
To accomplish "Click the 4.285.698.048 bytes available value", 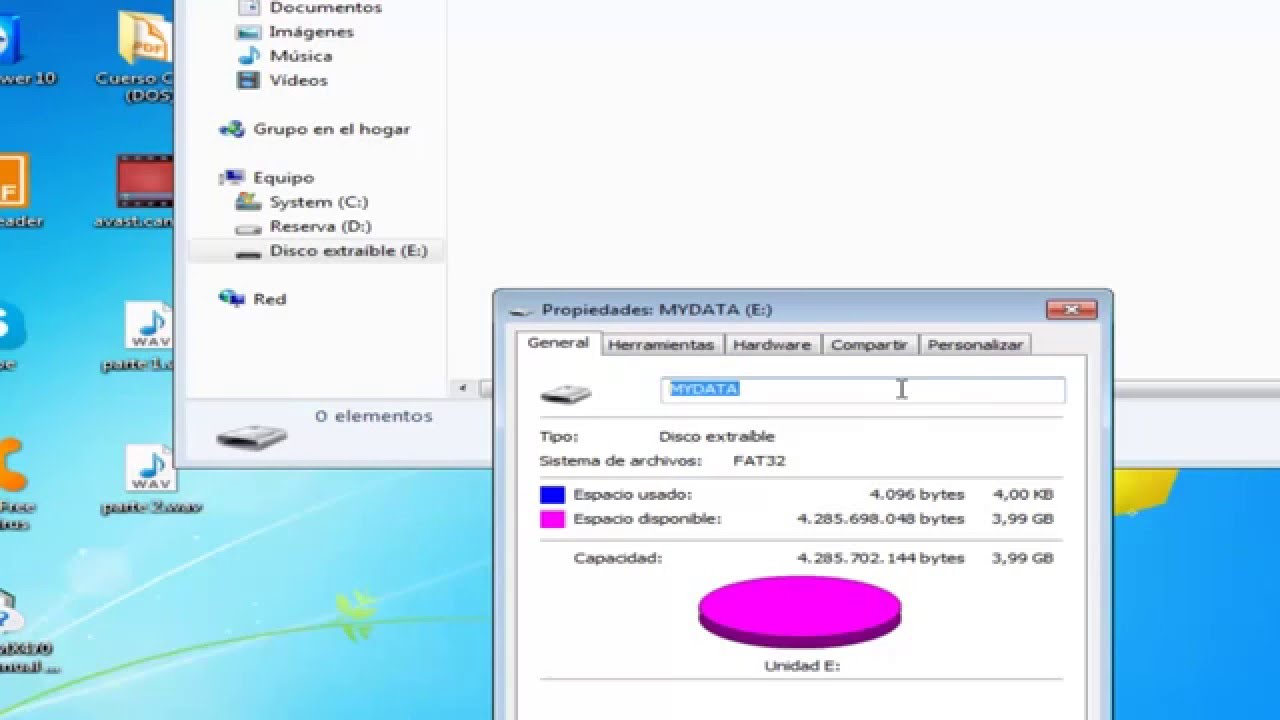I will coord(881,519).
